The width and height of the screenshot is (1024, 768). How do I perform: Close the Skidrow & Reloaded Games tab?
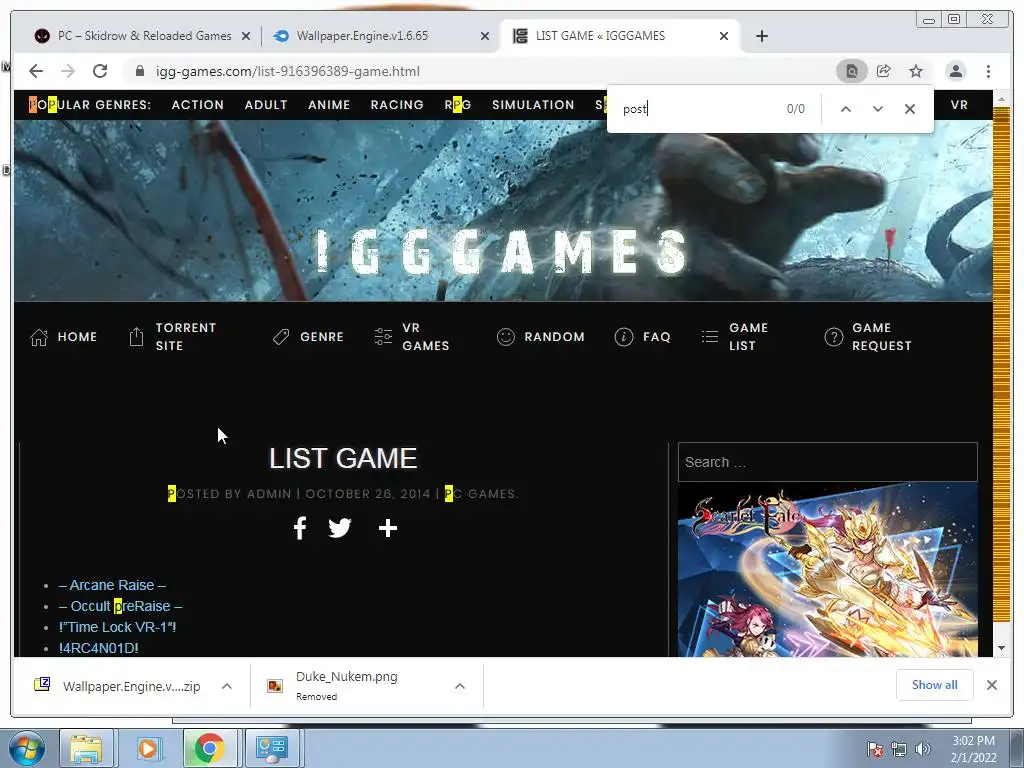pyautogui.click(x=246, y=36)
